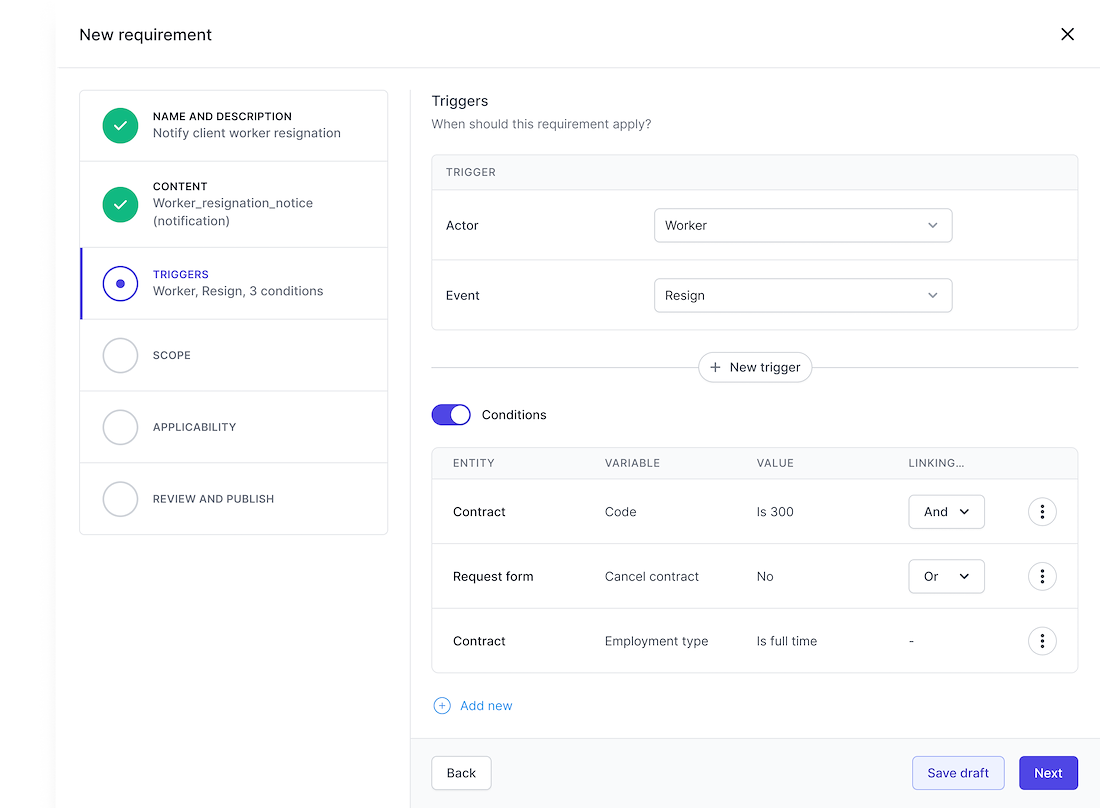Click the 'Code' variable cell
The height and width of the screenshot is (808, 1100).
620,511
